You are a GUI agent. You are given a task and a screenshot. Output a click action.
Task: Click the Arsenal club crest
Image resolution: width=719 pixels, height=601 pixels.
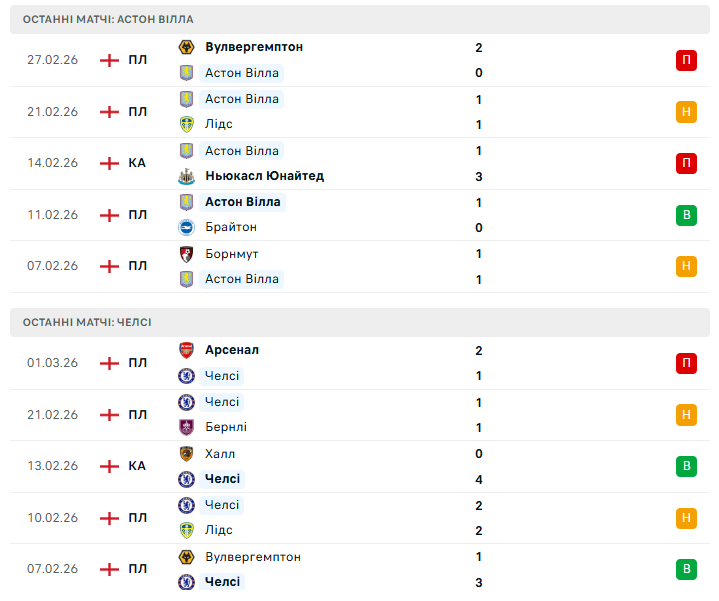[185, 350]
